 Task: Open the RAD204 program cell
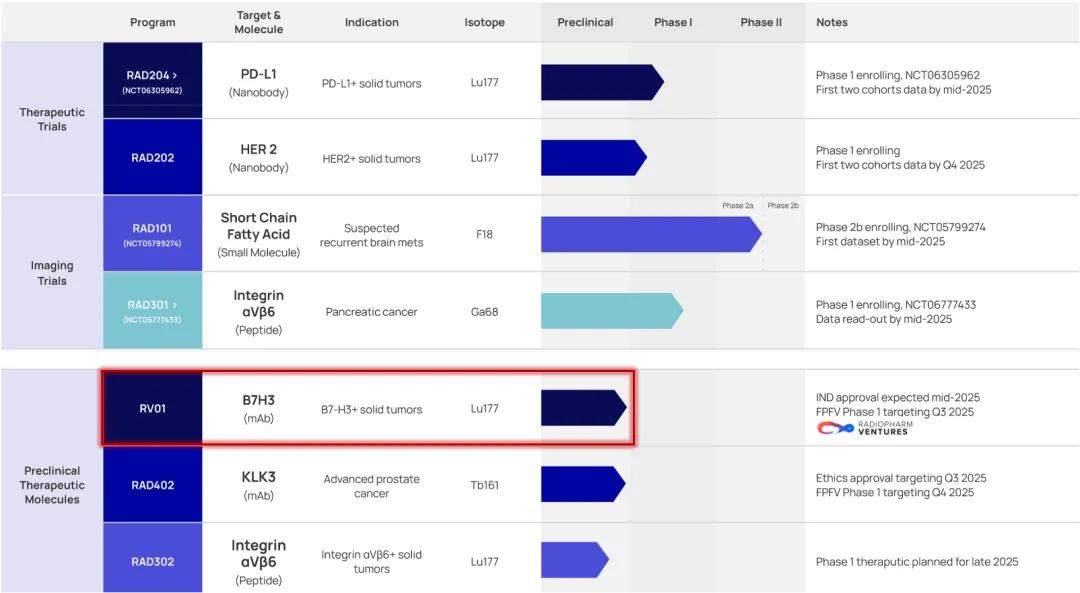152,81
